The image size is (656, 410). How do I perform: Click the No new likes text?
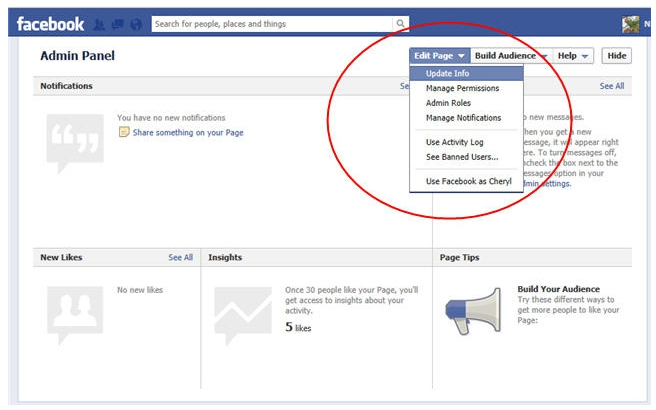[x=140, y=290]
